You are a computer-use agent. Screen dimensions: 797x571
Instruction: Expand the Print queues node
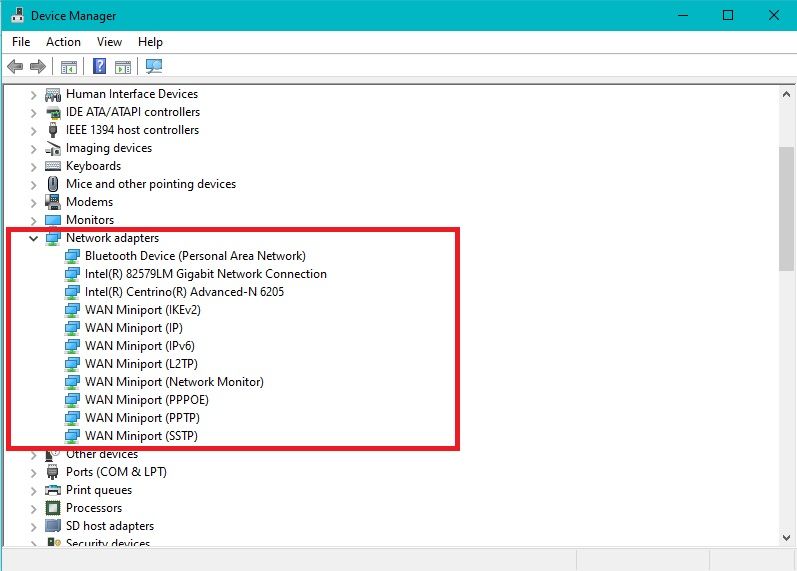[34, 491]
